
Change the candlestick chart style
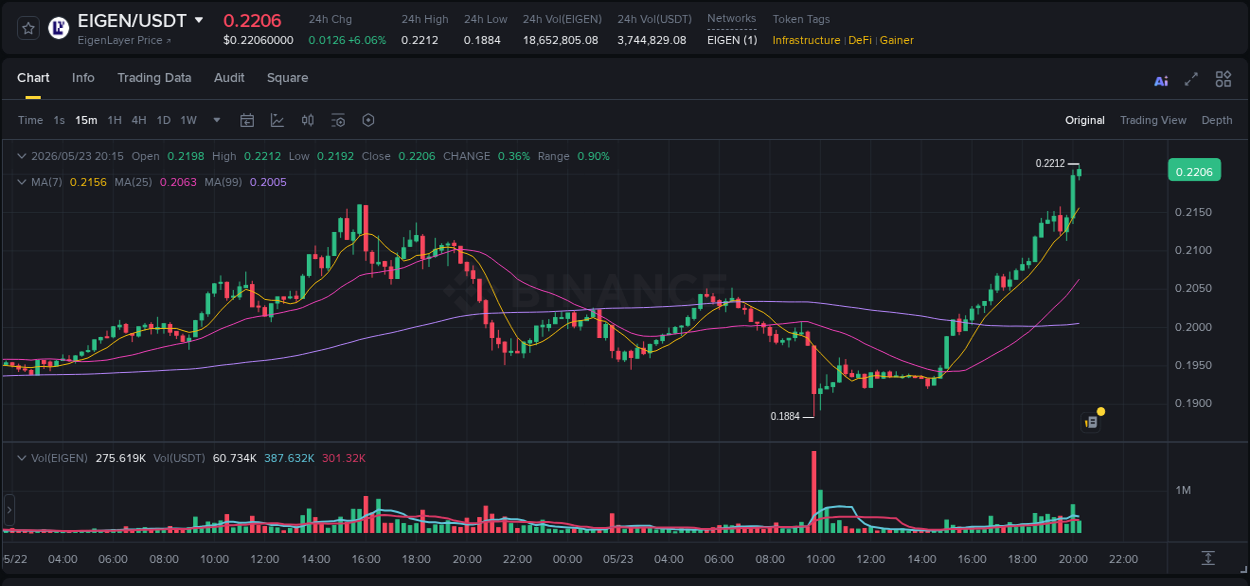point(308,120)
